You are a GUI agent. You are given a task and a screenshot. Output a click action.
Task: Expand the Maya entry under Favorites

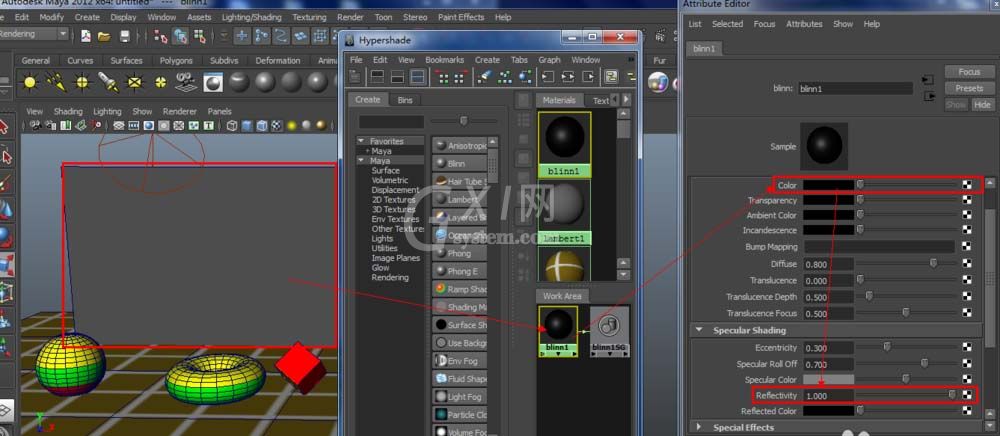click(367, 151)
